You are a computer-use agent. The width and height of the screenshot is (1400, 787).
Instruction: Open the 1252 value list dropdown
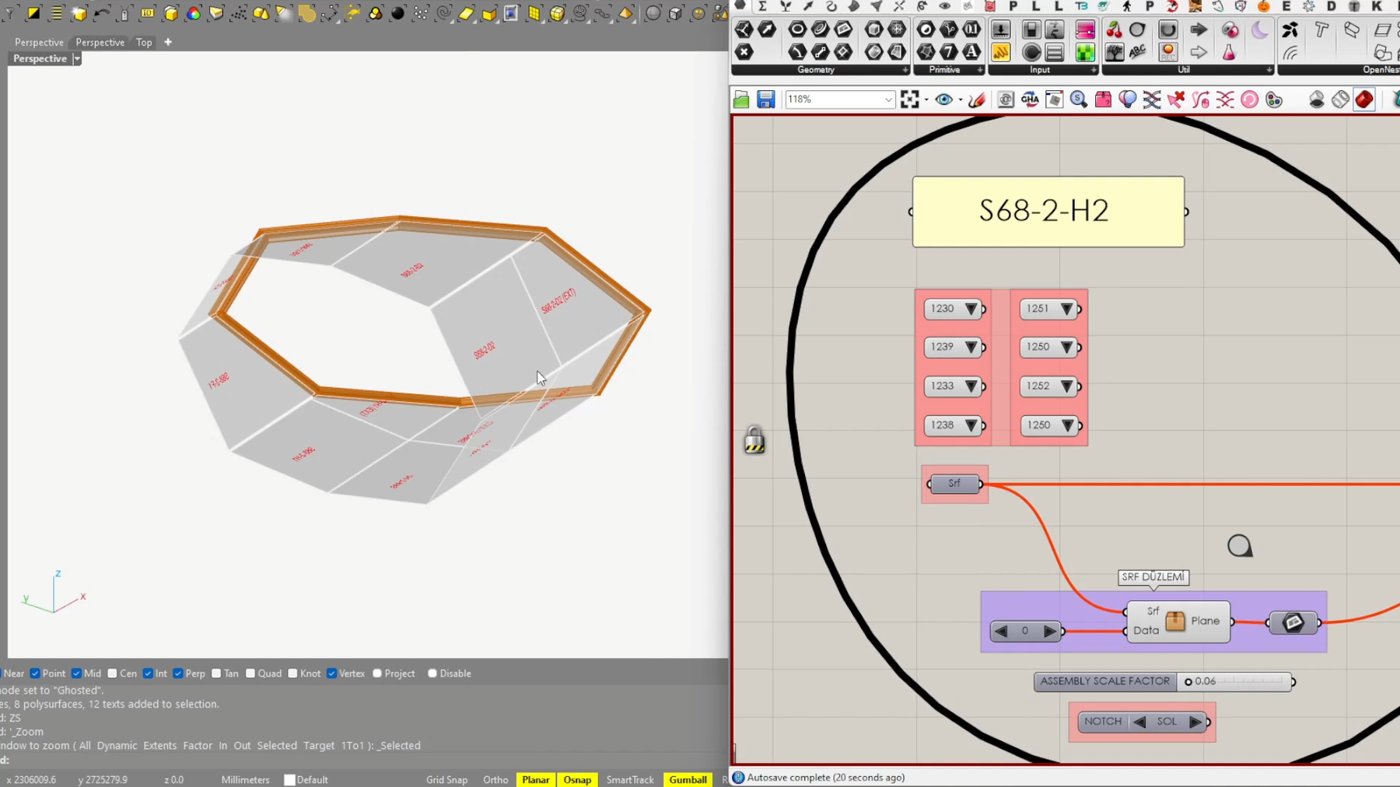click(x=1066, y=386)
